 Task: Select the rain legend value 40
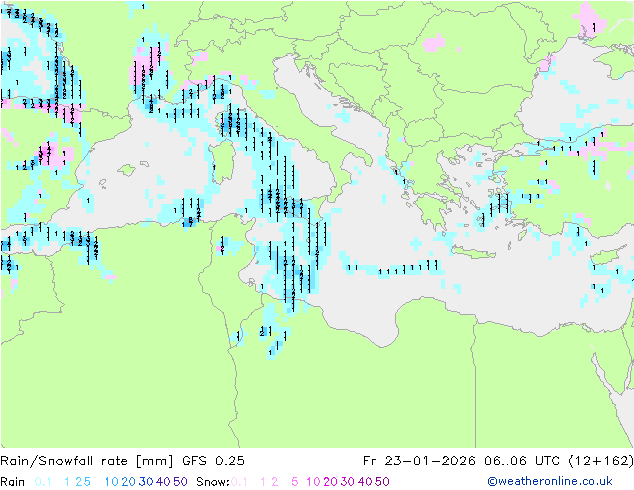(x=163, y=482)
